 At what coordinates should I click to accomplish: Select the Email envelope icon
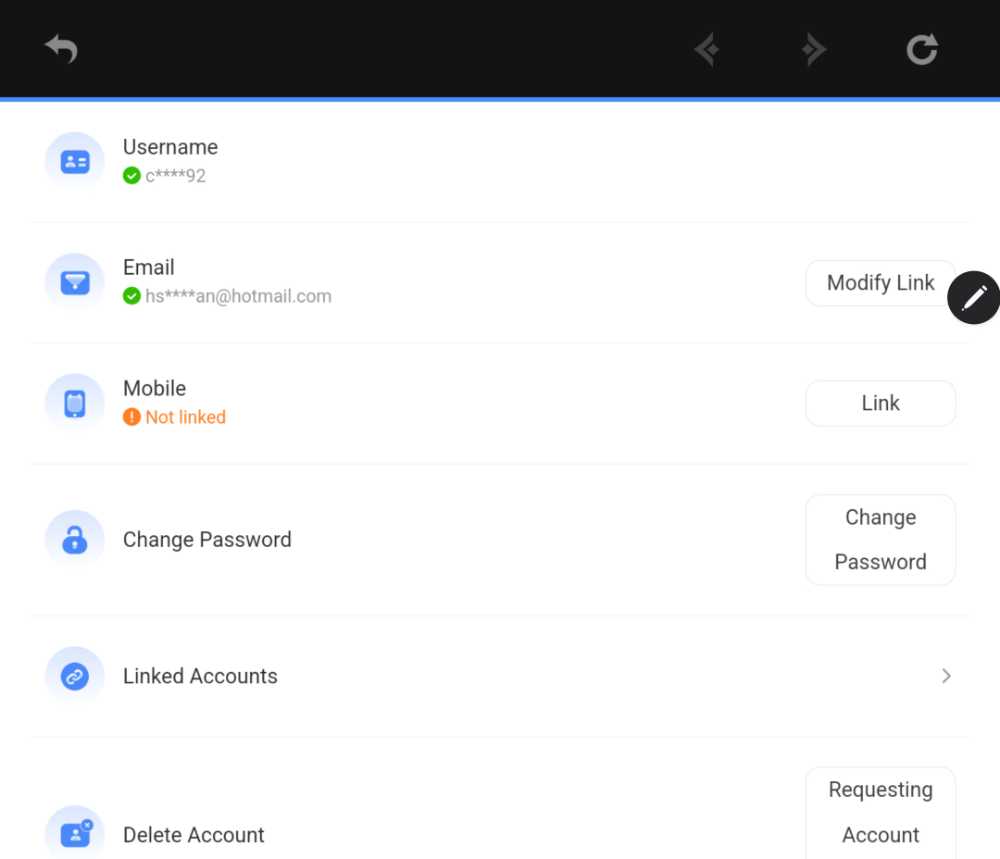(75, 282)
